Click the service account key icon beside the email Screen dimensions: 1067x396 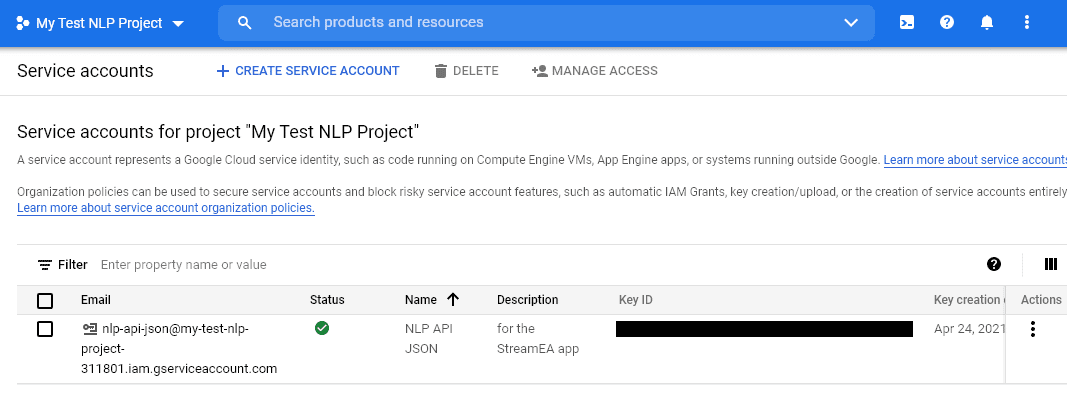(89, 329)
